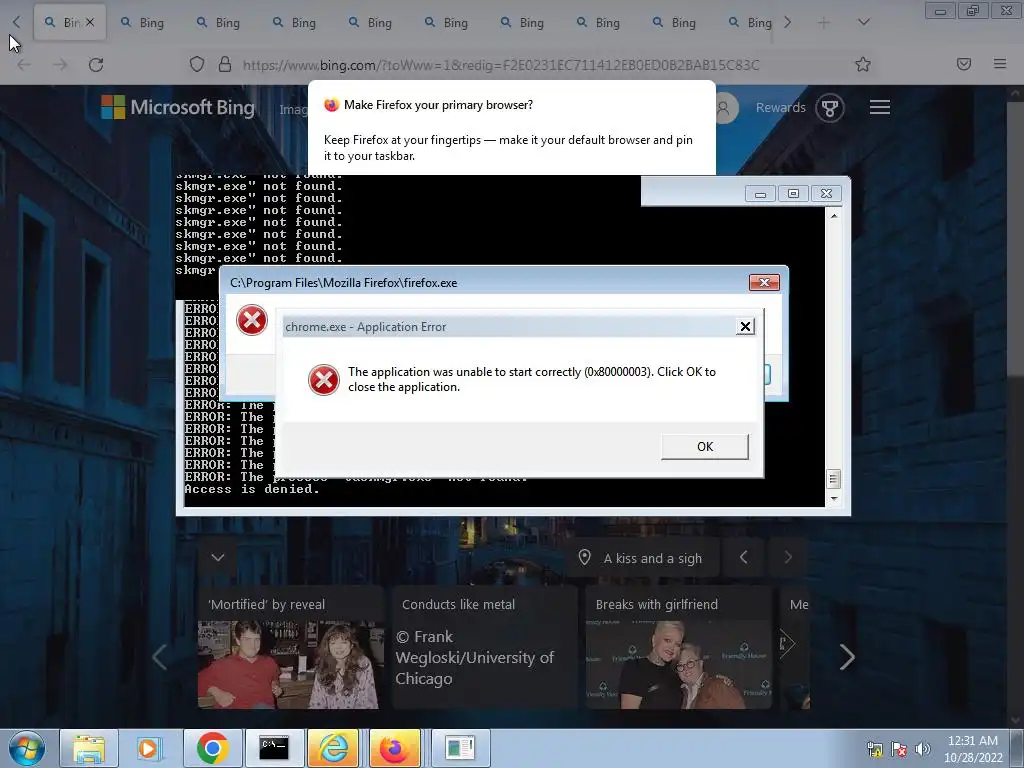The height and width of the screenshot is (768, 1024).
Task: Switch to the seventh Bing tab
Action: point(522,23)
